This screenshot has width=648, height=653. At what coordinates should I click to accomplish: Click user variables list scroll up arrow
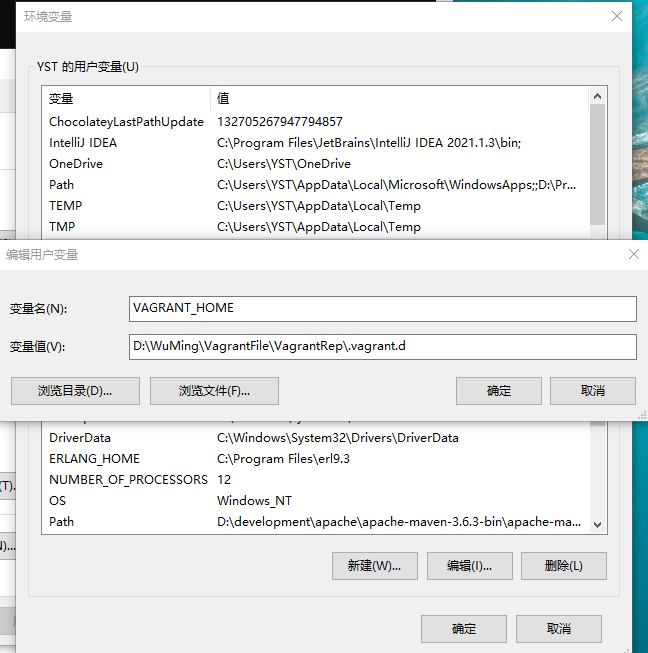pyautogui.click(x=598, y=96)
